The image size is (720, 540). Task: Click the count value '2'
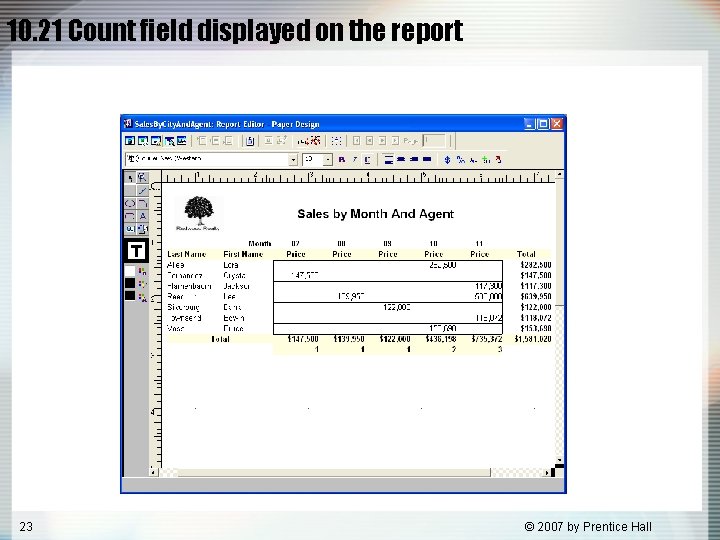[x=454, y=349]
